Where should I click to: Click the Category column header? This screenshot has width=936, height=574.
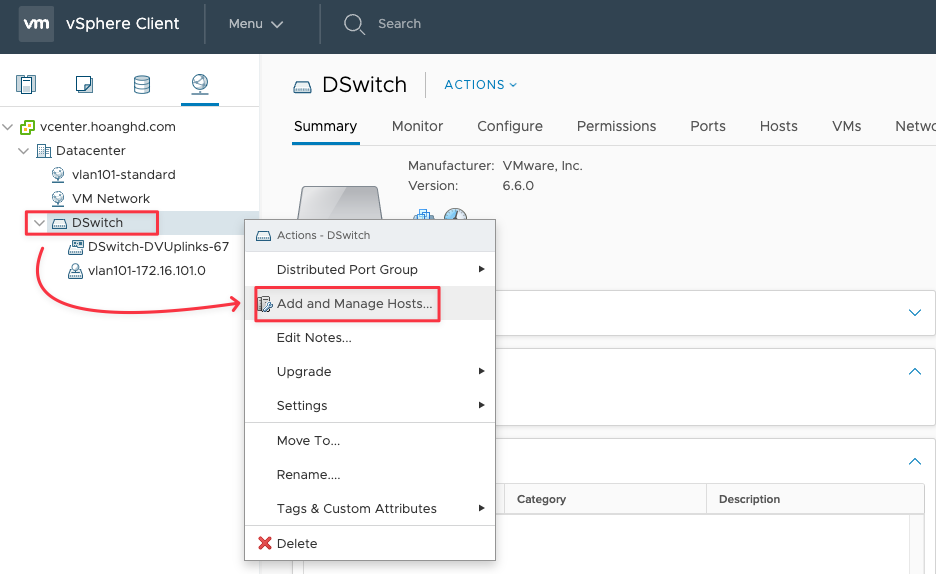tap(605, 499)
